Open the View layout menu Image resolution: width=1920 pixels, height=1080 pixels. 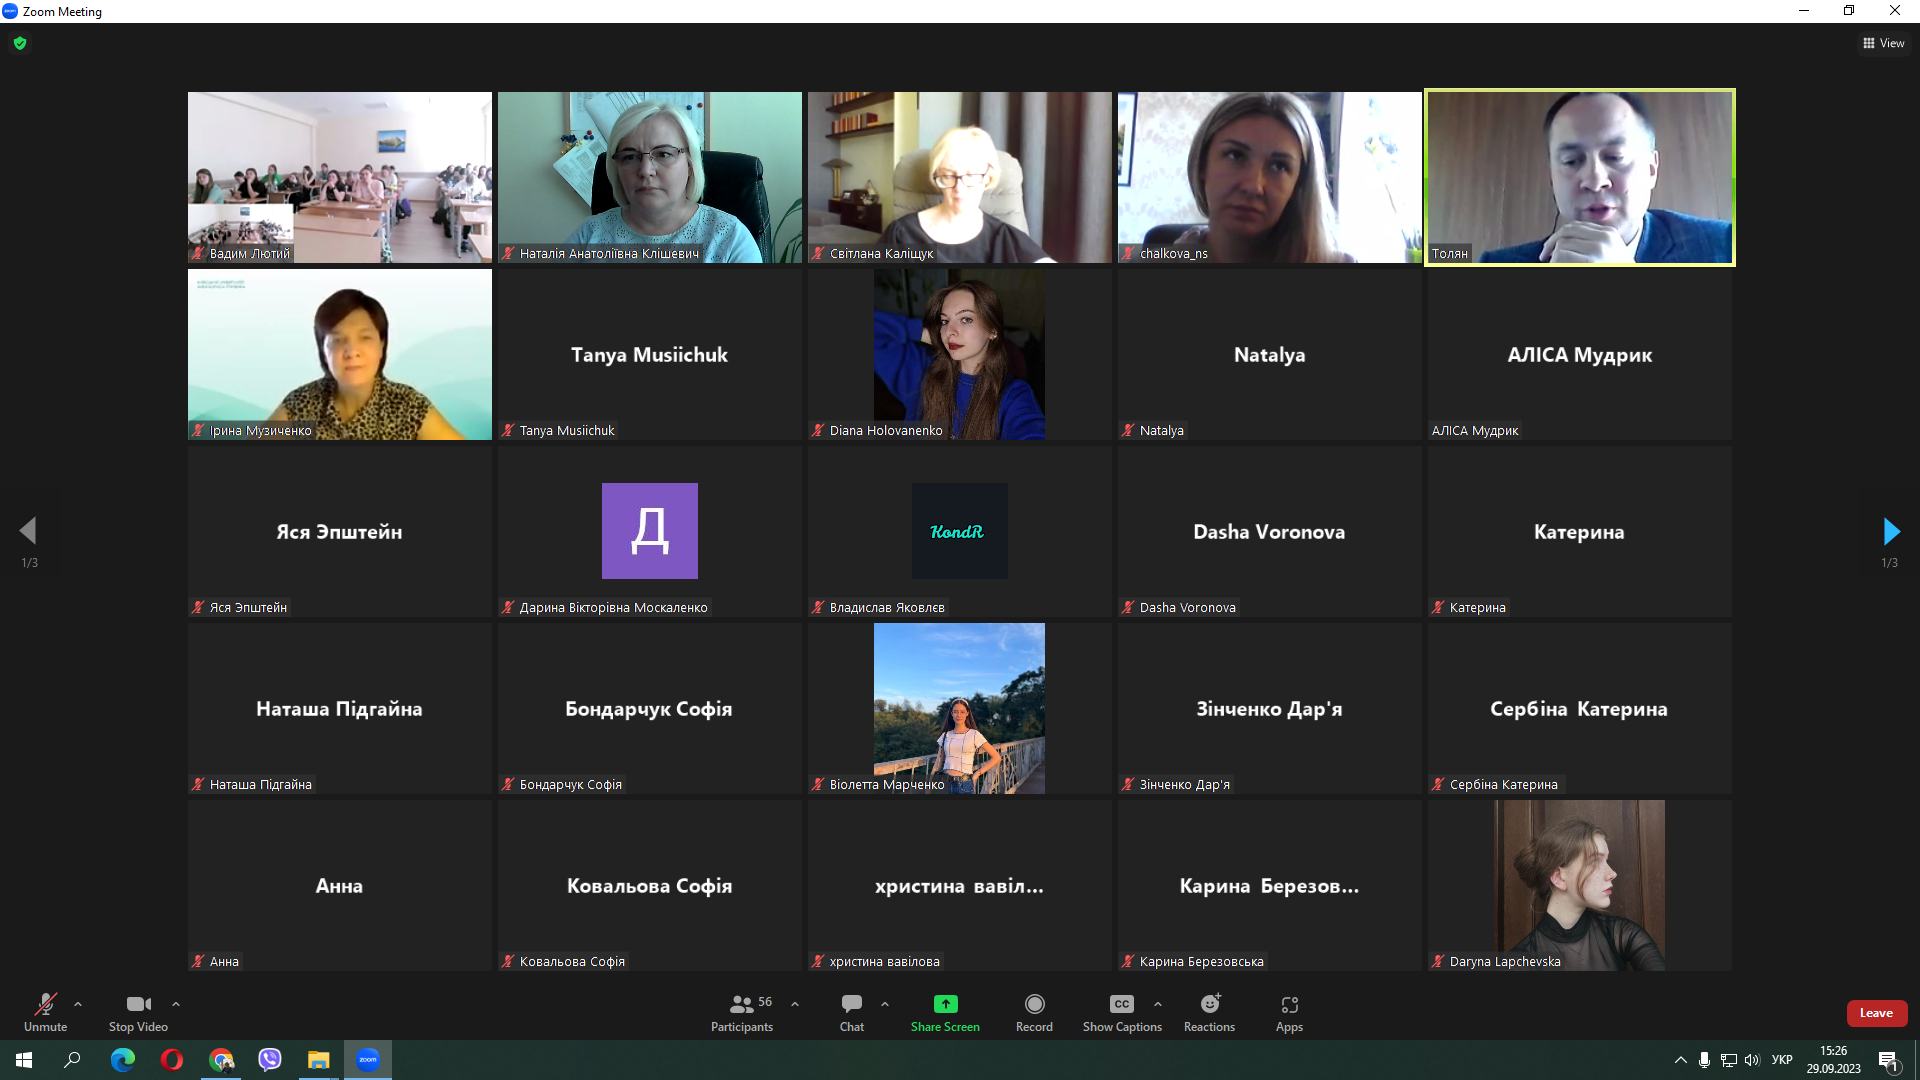1883,43
